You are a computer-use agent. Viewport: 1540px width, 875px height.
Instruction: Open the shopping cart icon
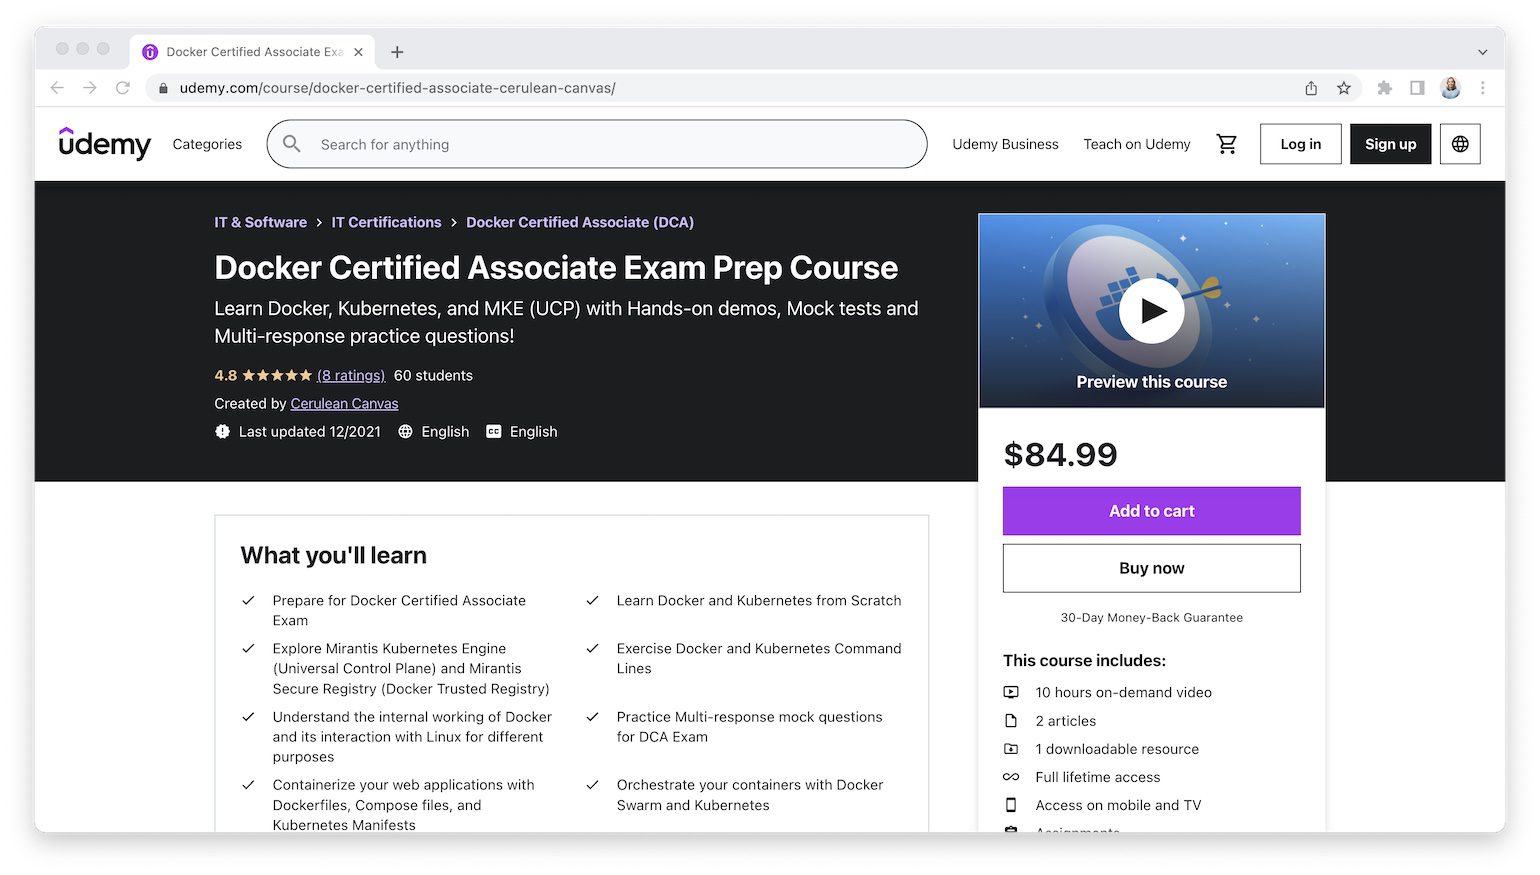[x=1227, y=144]
